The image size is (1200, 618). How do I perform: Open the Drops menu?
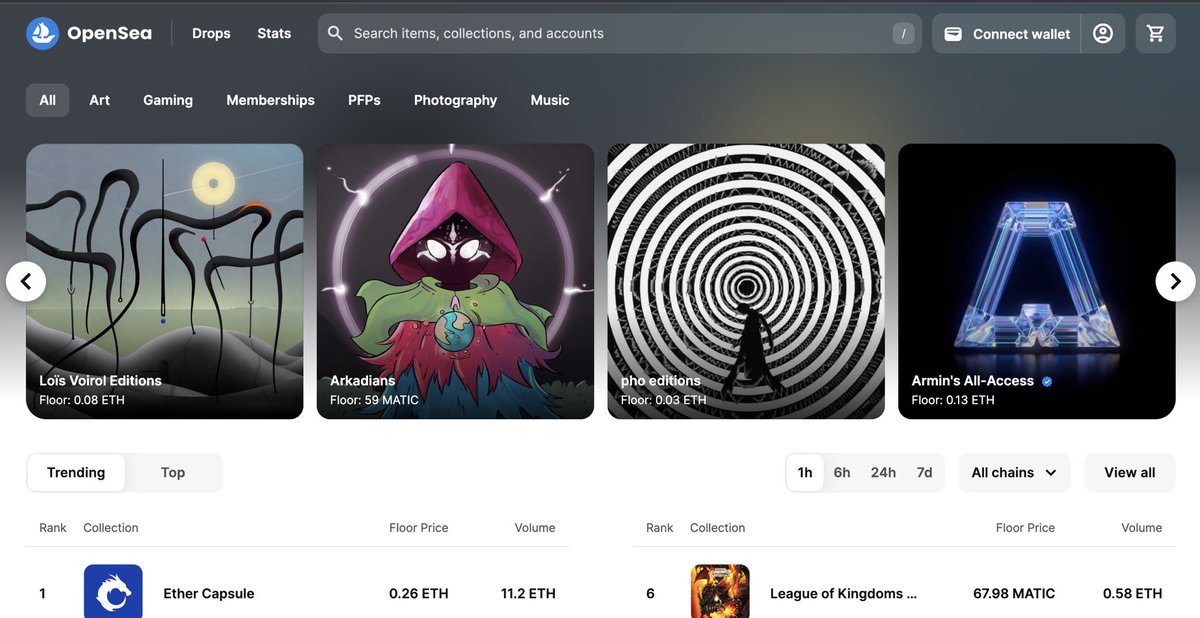click(x=211, y=34)
